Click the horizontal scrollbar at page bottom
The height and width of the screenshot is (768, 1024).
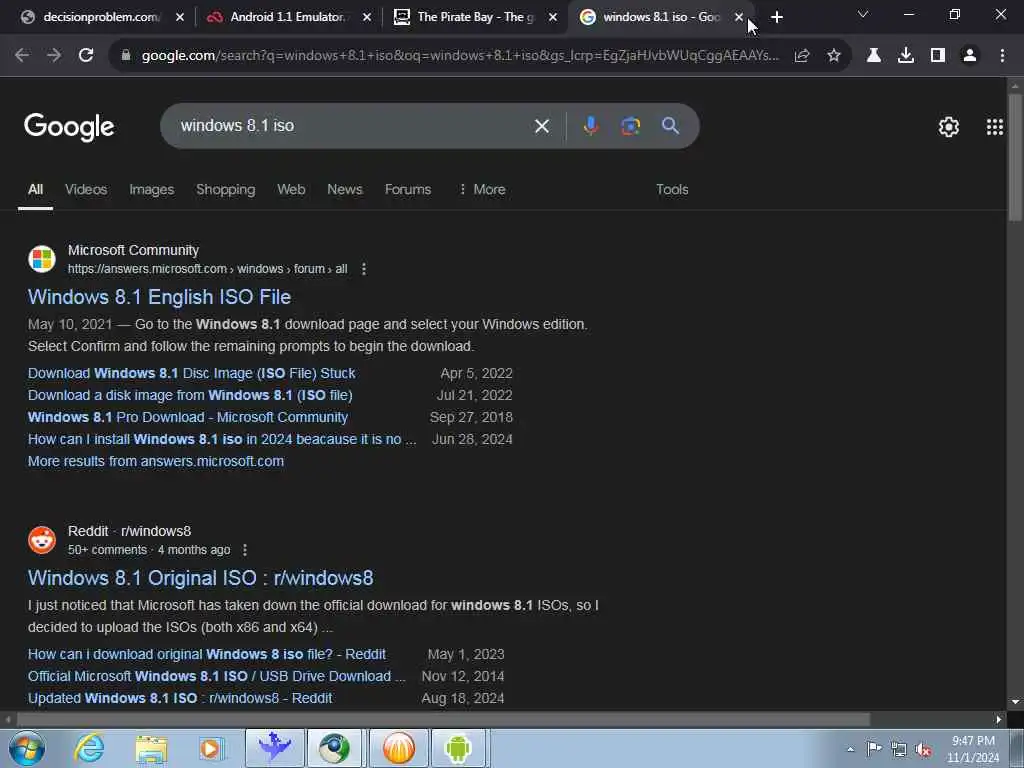tap(443, 720)
